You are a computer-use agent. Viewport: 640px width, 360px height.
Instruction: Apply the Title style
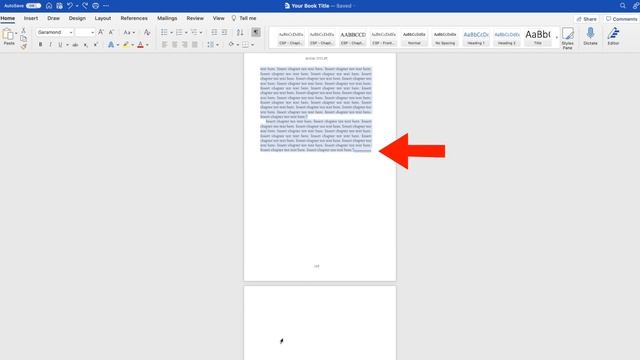coord(538,38)
